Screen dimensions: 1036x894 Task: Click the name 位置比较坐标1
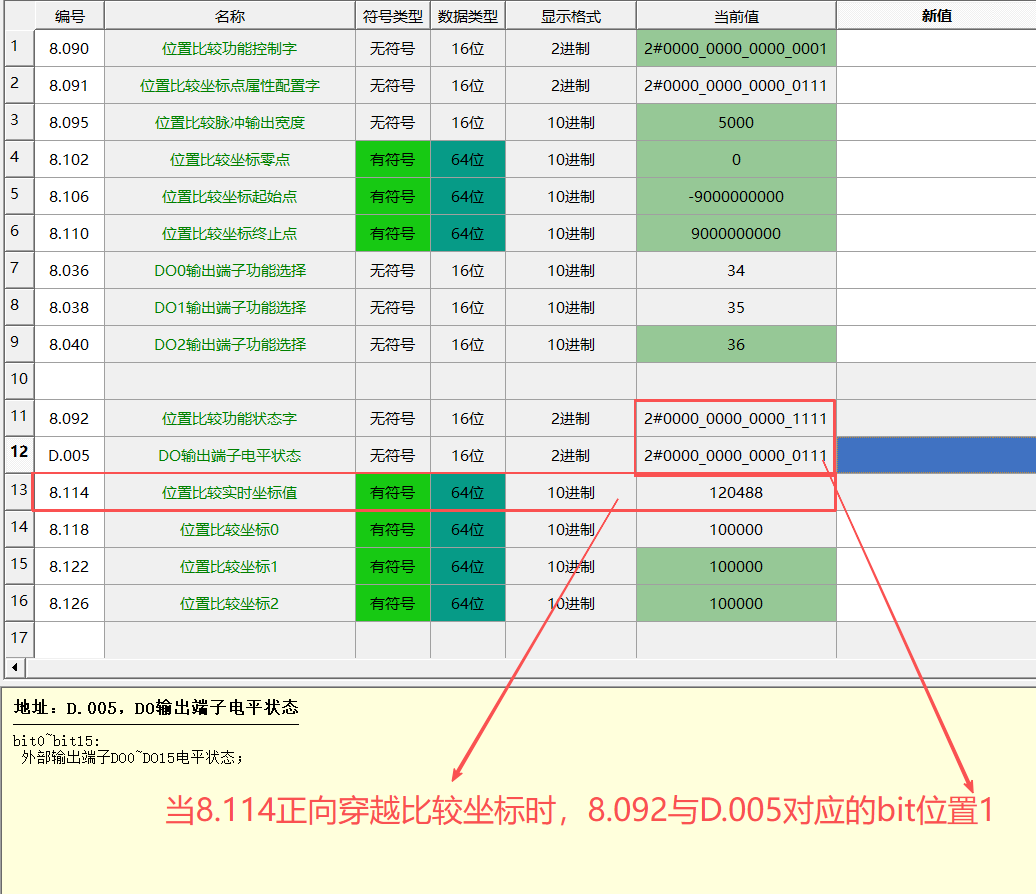pos(229,566)
